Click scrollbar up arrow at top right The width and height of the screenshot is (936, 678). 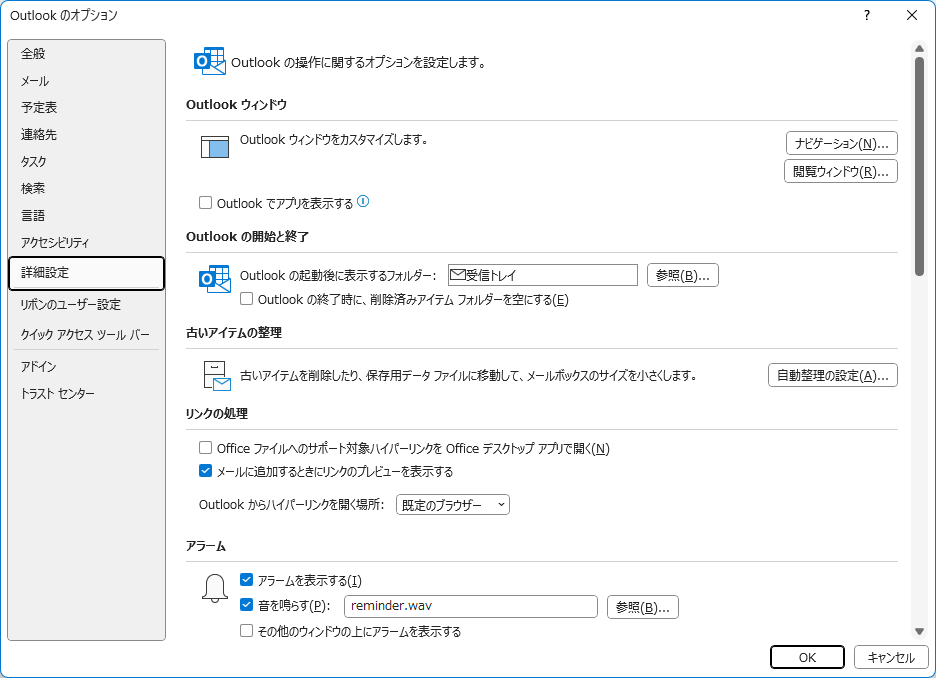coord(918,47)
